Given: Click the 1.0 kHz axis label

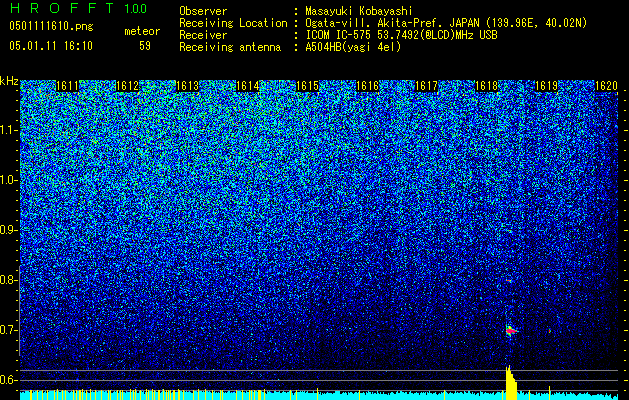Looking at the screenshot, I should (x=9, y=180).
